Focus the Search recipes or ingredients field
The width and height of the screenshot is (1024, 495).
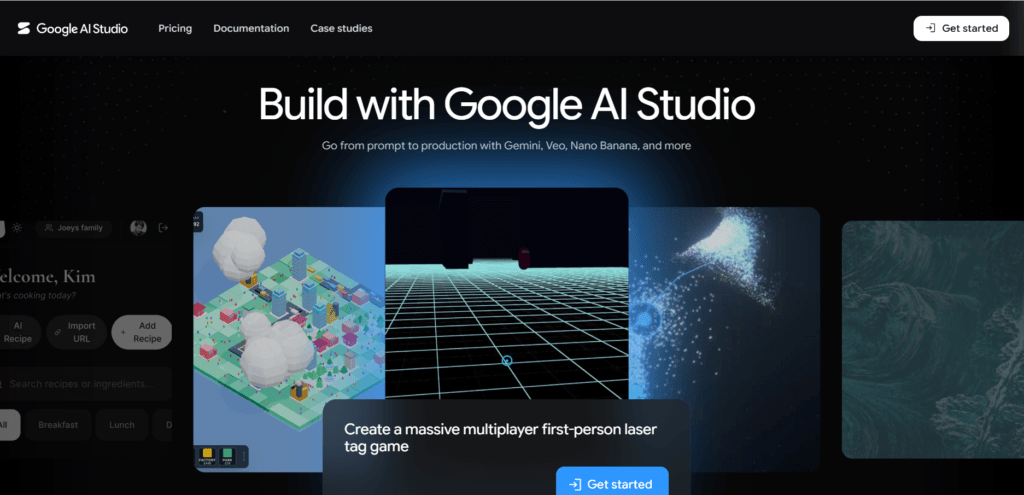coord(86,384)
